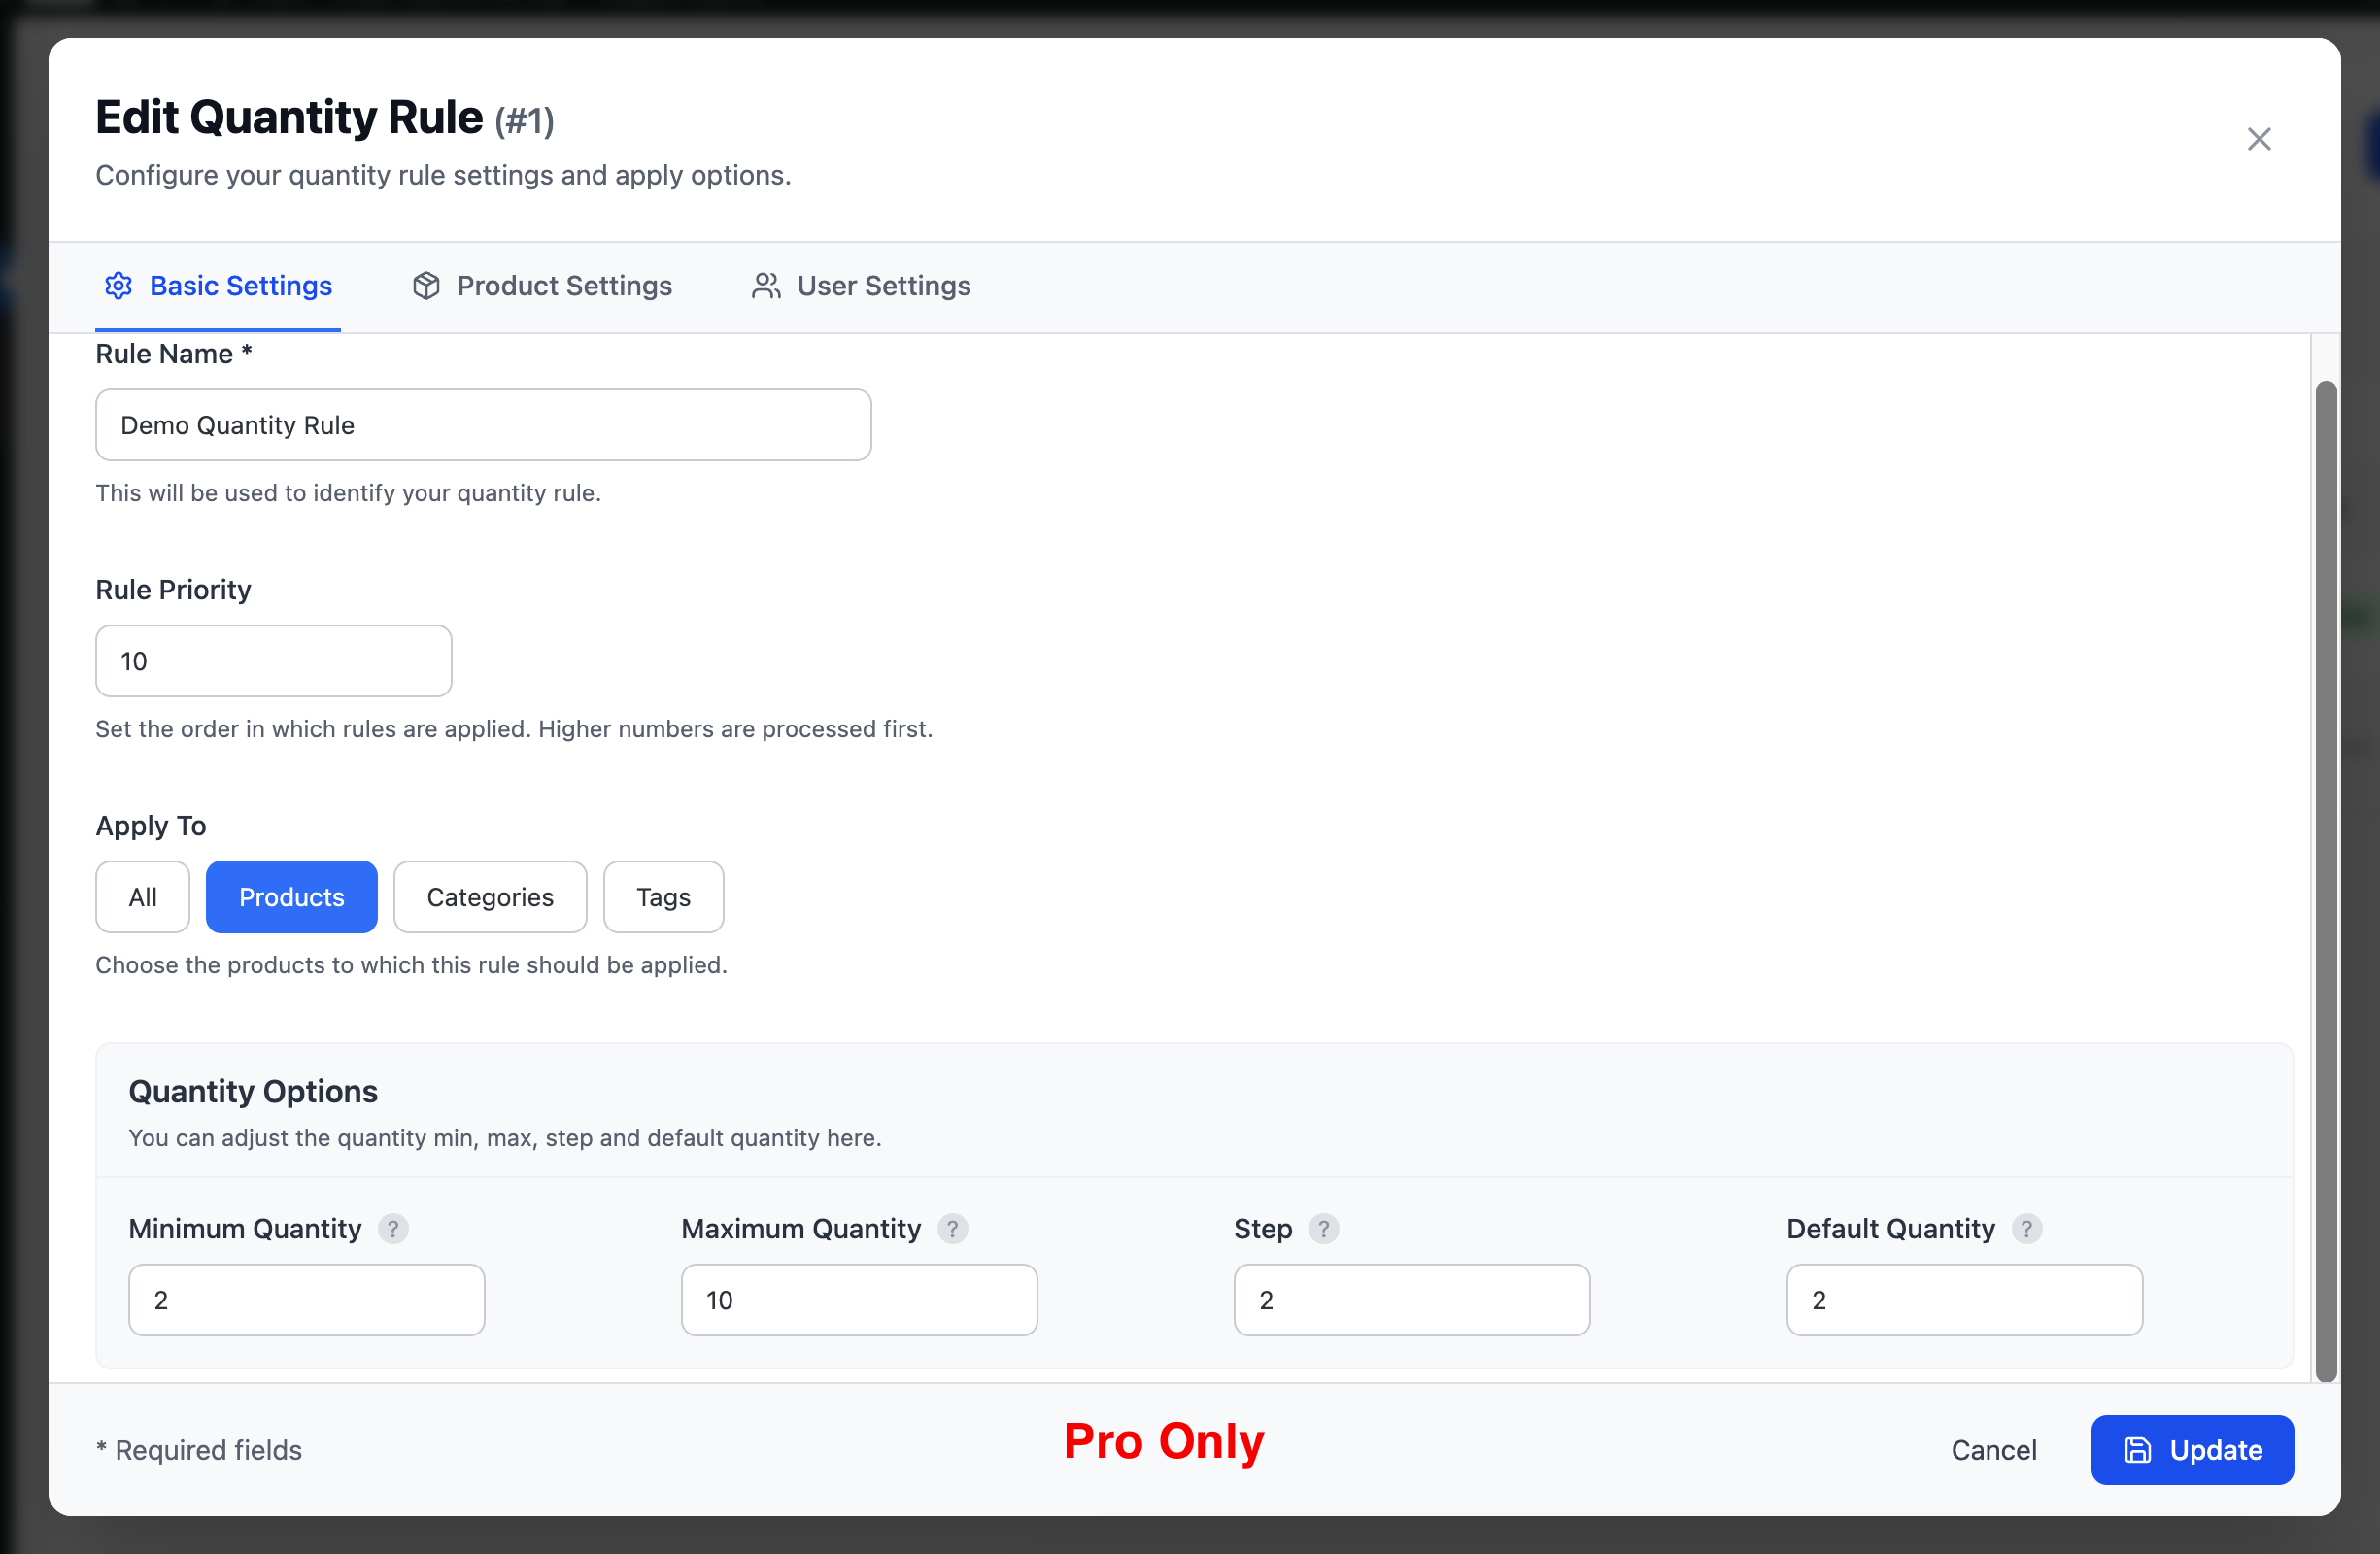The height and width of the screenshot is (1554, 2380).
Task: Click into the Rule Name text field
Action: [x=483, y=424]
